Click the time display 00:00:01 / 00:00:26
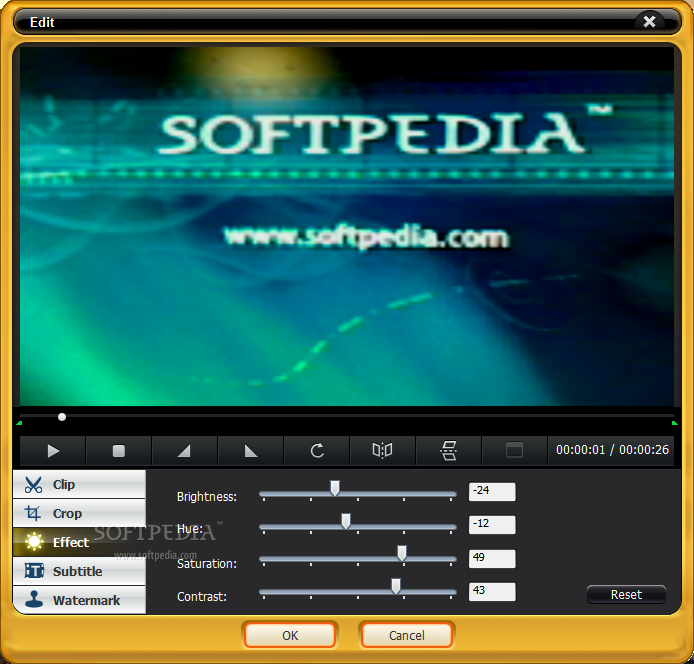 click(x=612, y=450)
